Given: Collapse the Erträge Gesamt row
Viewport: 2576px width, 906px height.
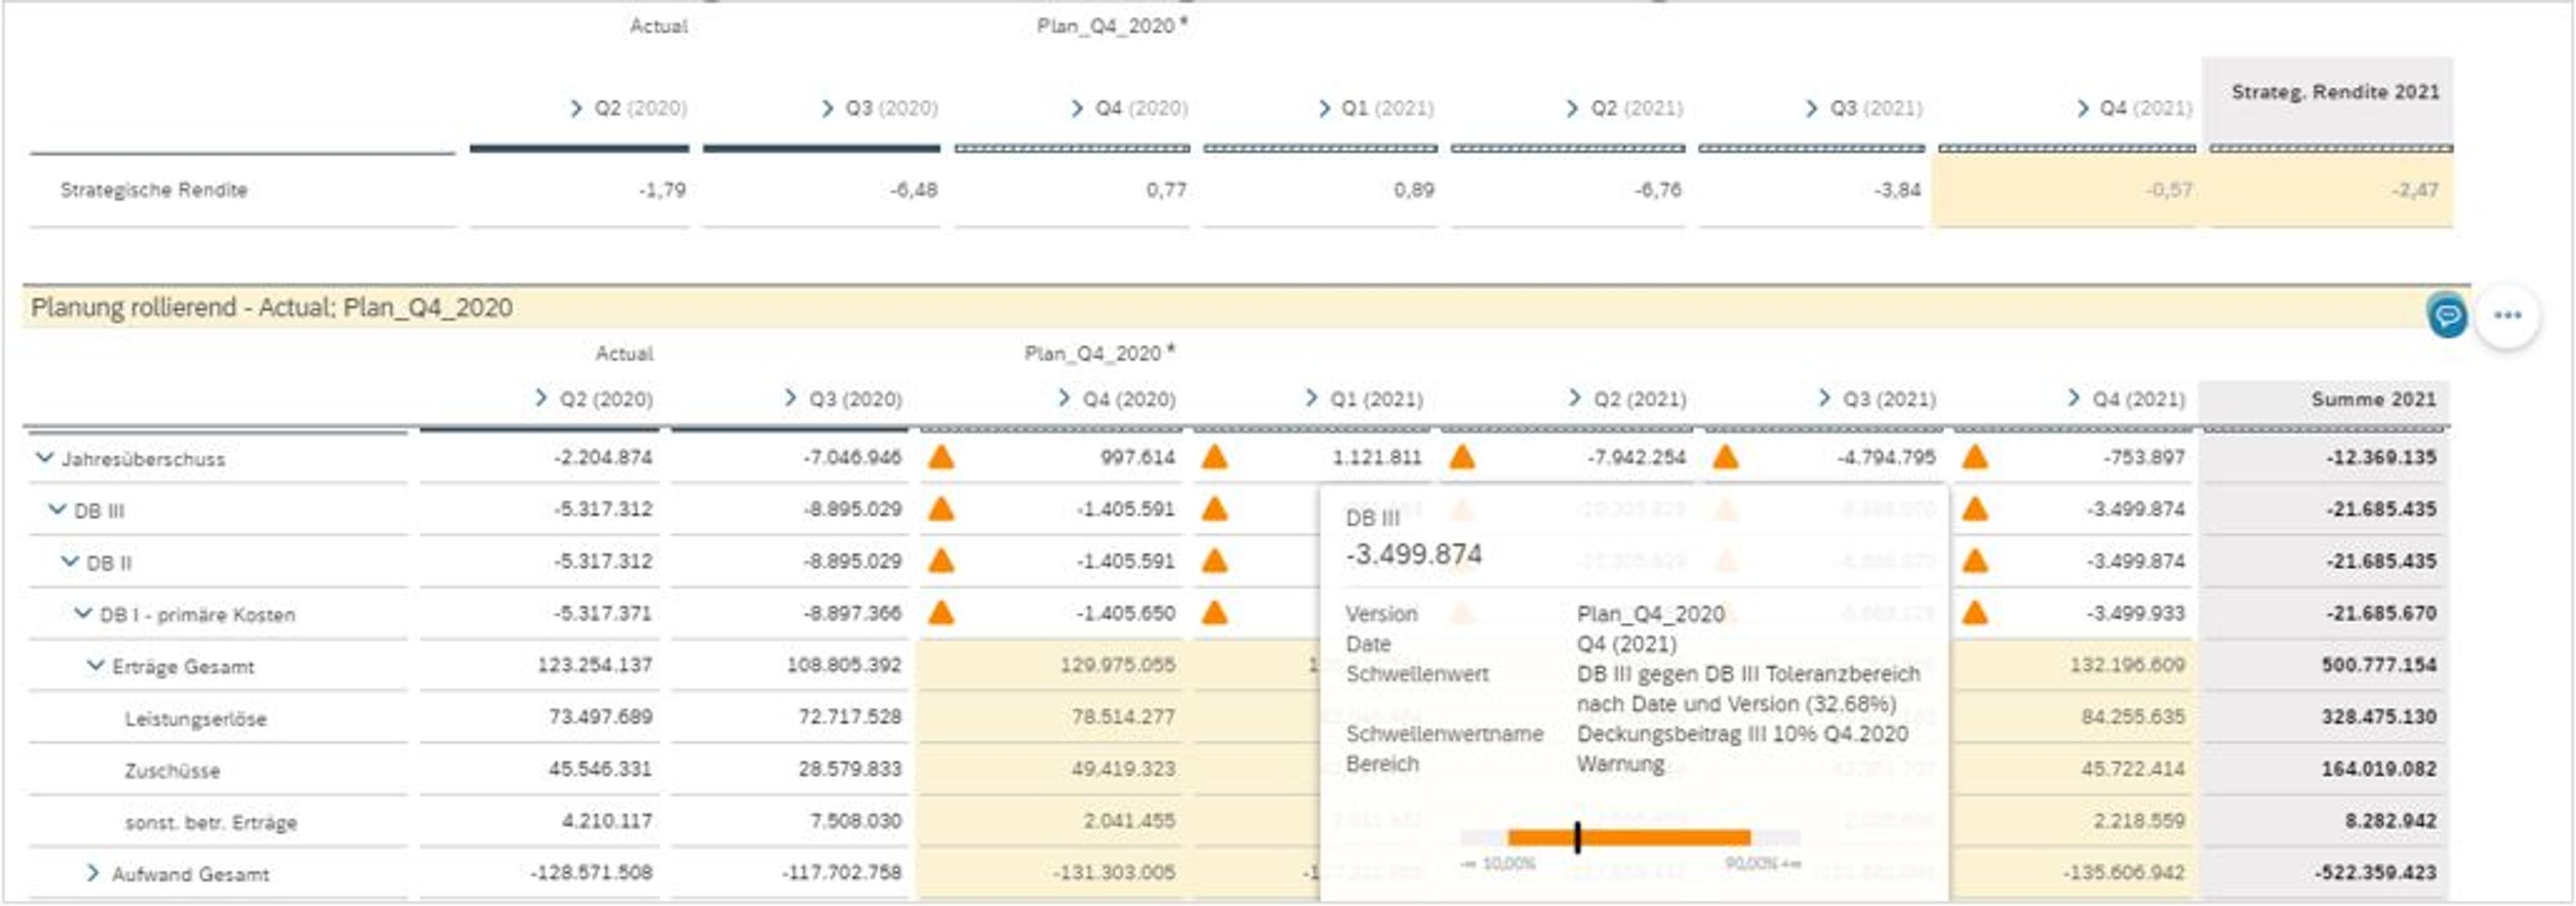Looking at the screenshot, I should [x=95, y=665].
